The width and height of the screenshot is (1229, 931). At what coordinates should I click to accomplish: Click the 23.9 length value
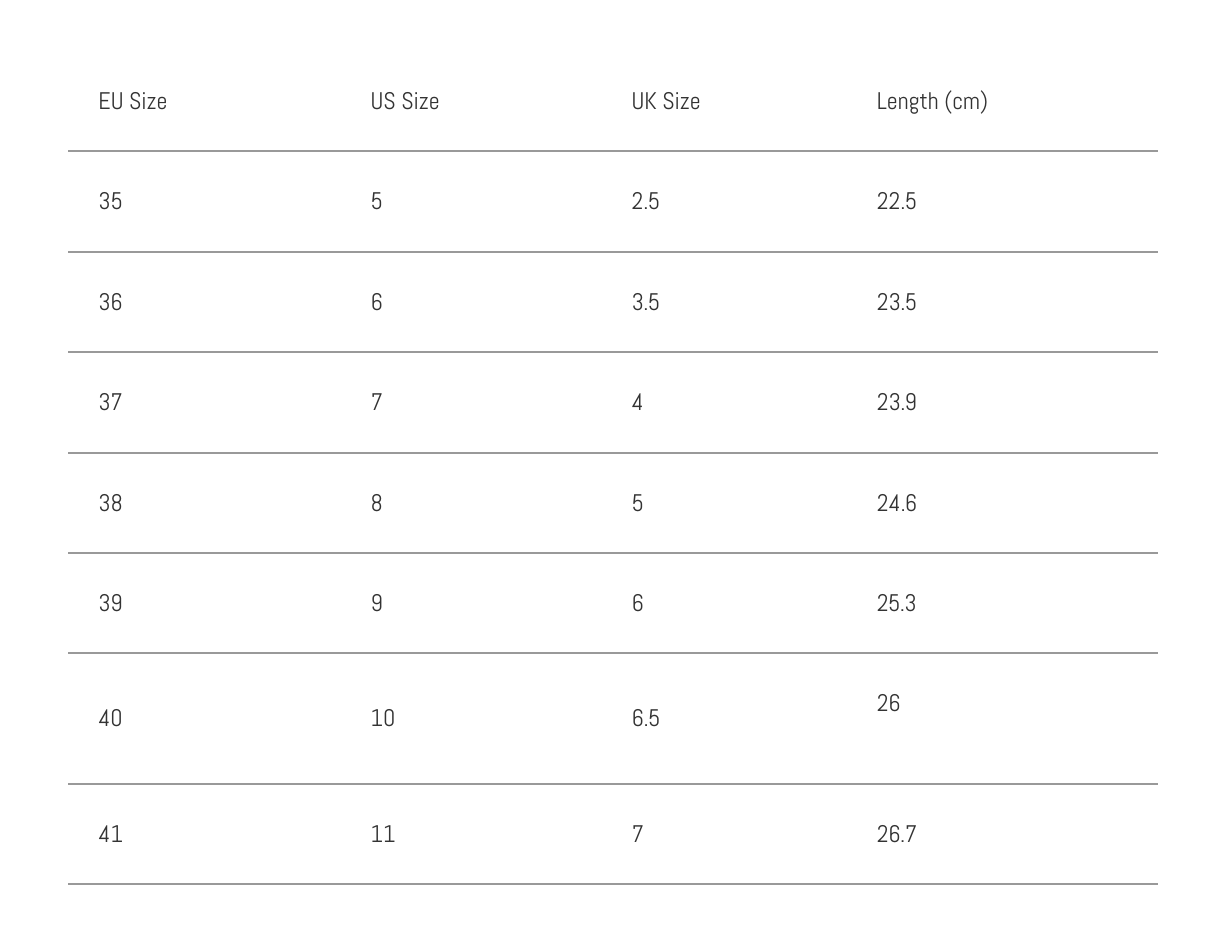[896, 402]
